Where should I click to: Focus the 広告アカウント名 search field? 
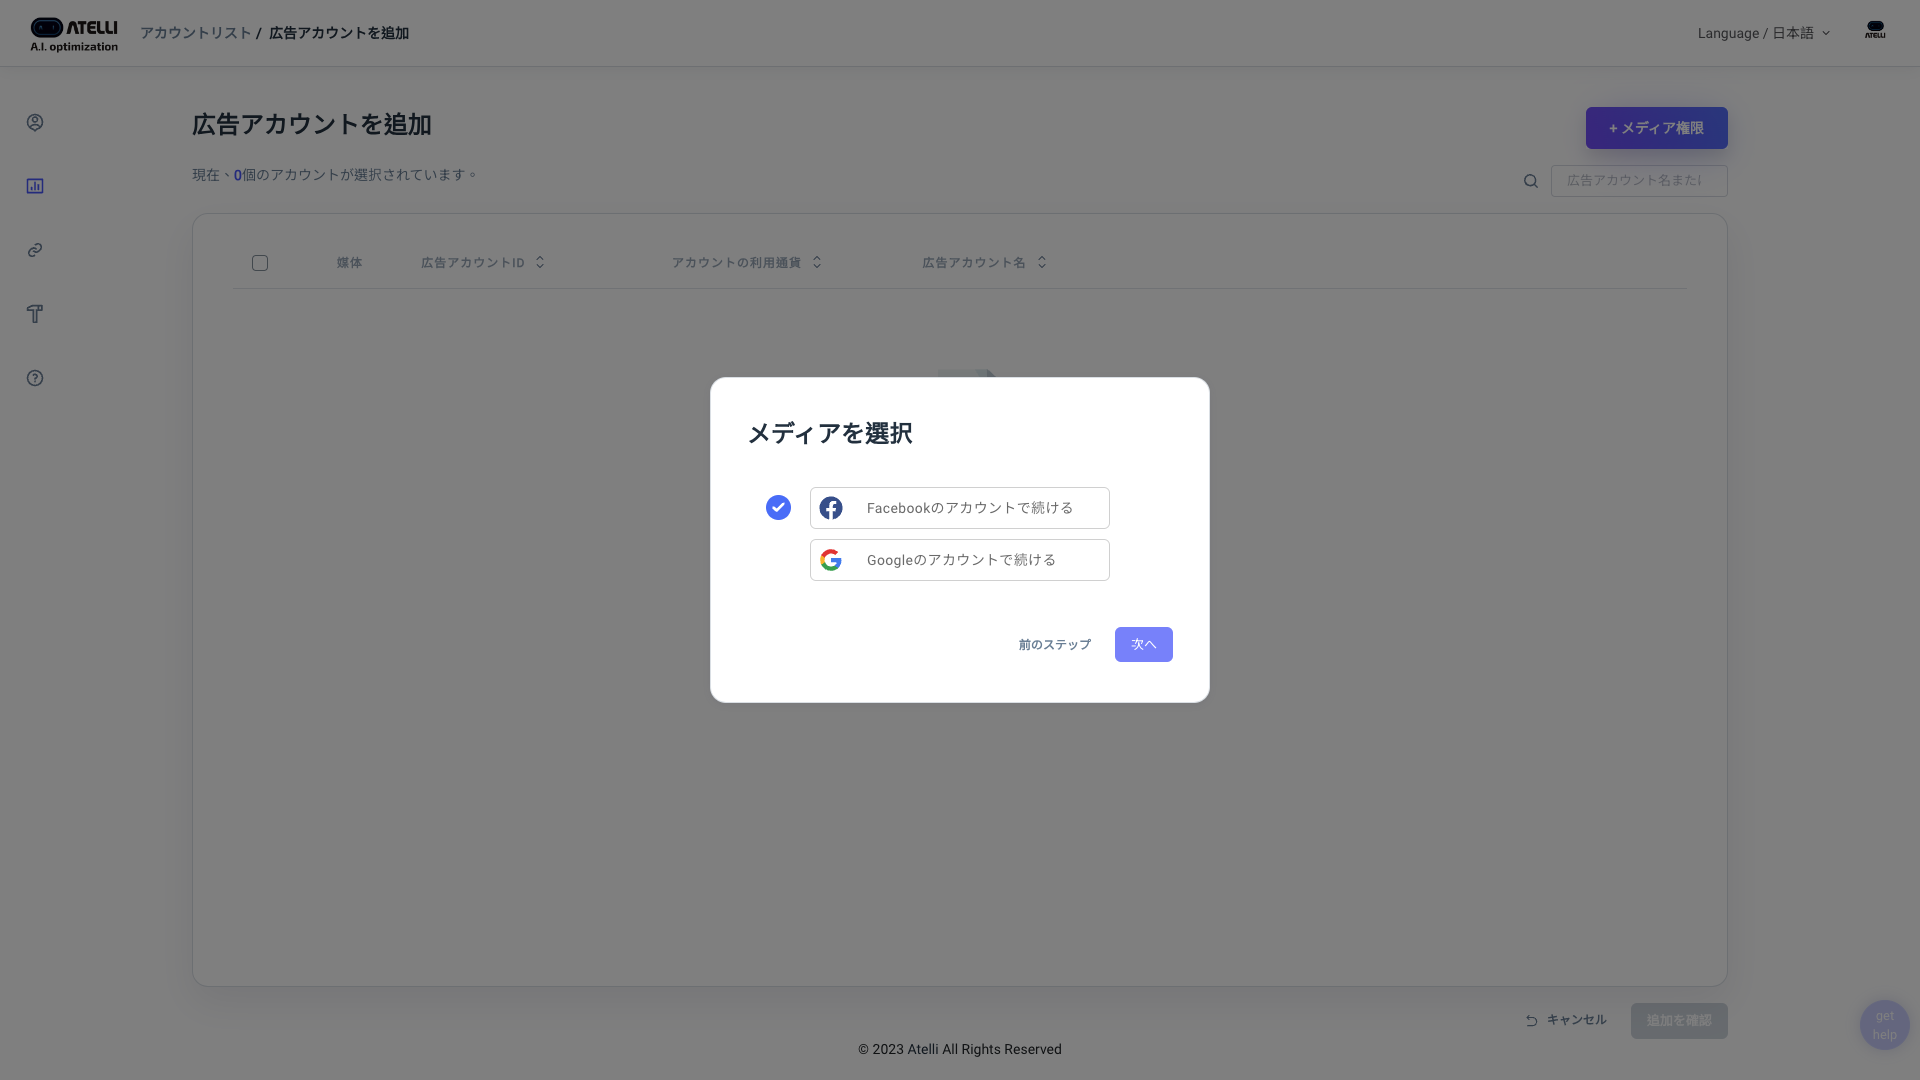(x=1638, y=181)
